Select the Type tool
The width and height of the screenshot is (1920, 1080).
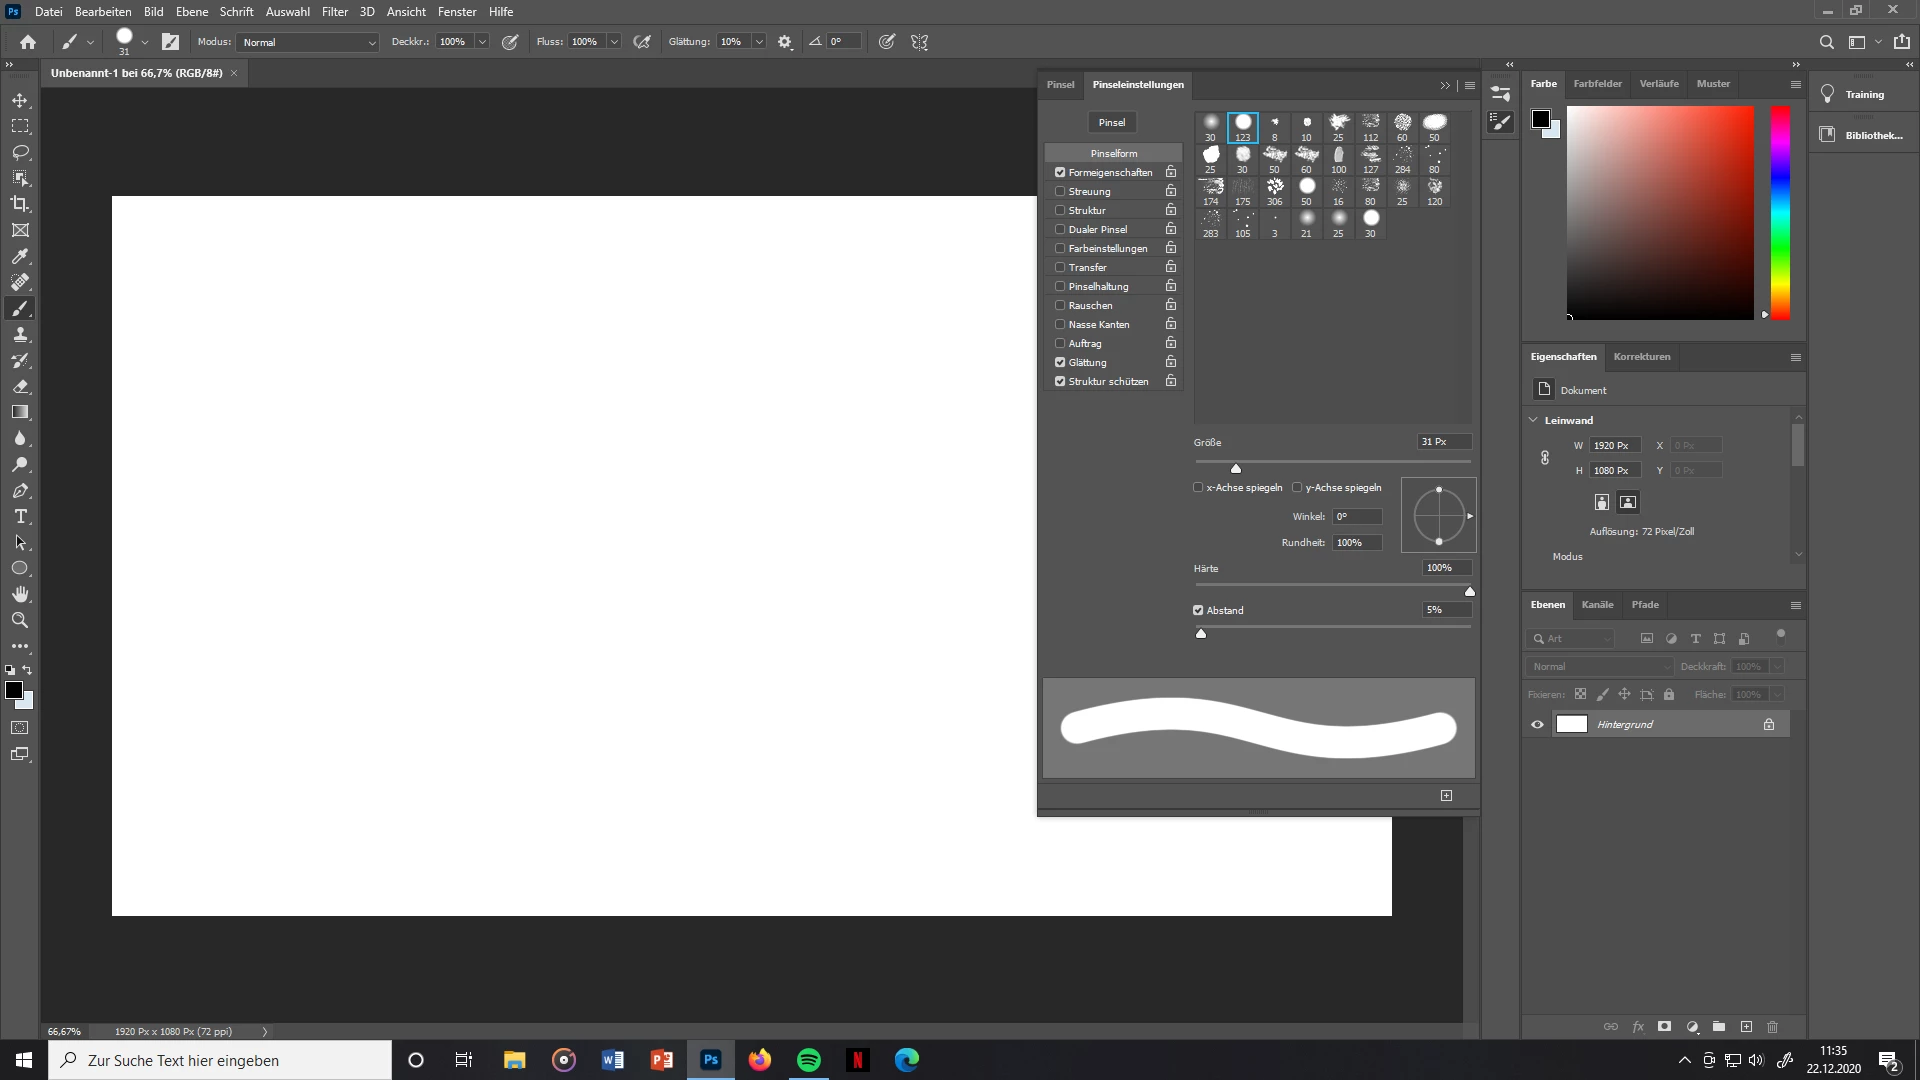pyautogui.click(x=20, y=517)
